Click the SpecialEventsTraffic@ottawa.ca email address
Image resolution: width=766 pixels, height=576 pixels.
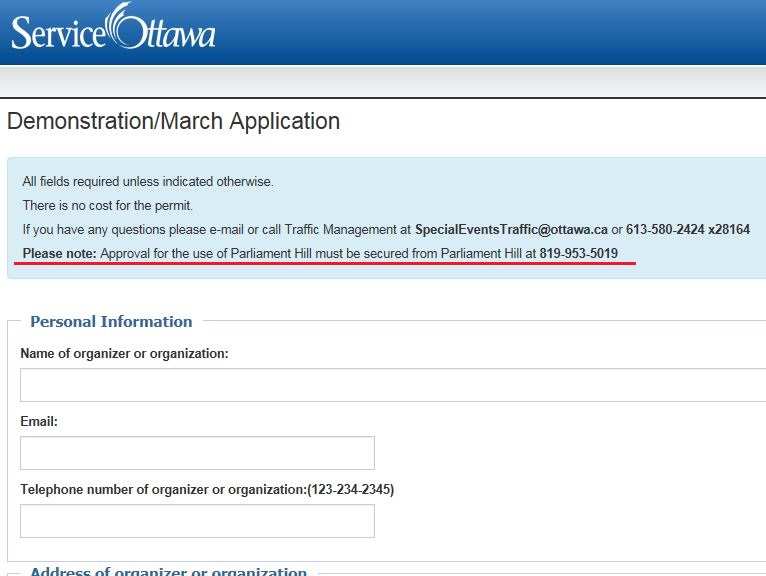click(511, 229)
